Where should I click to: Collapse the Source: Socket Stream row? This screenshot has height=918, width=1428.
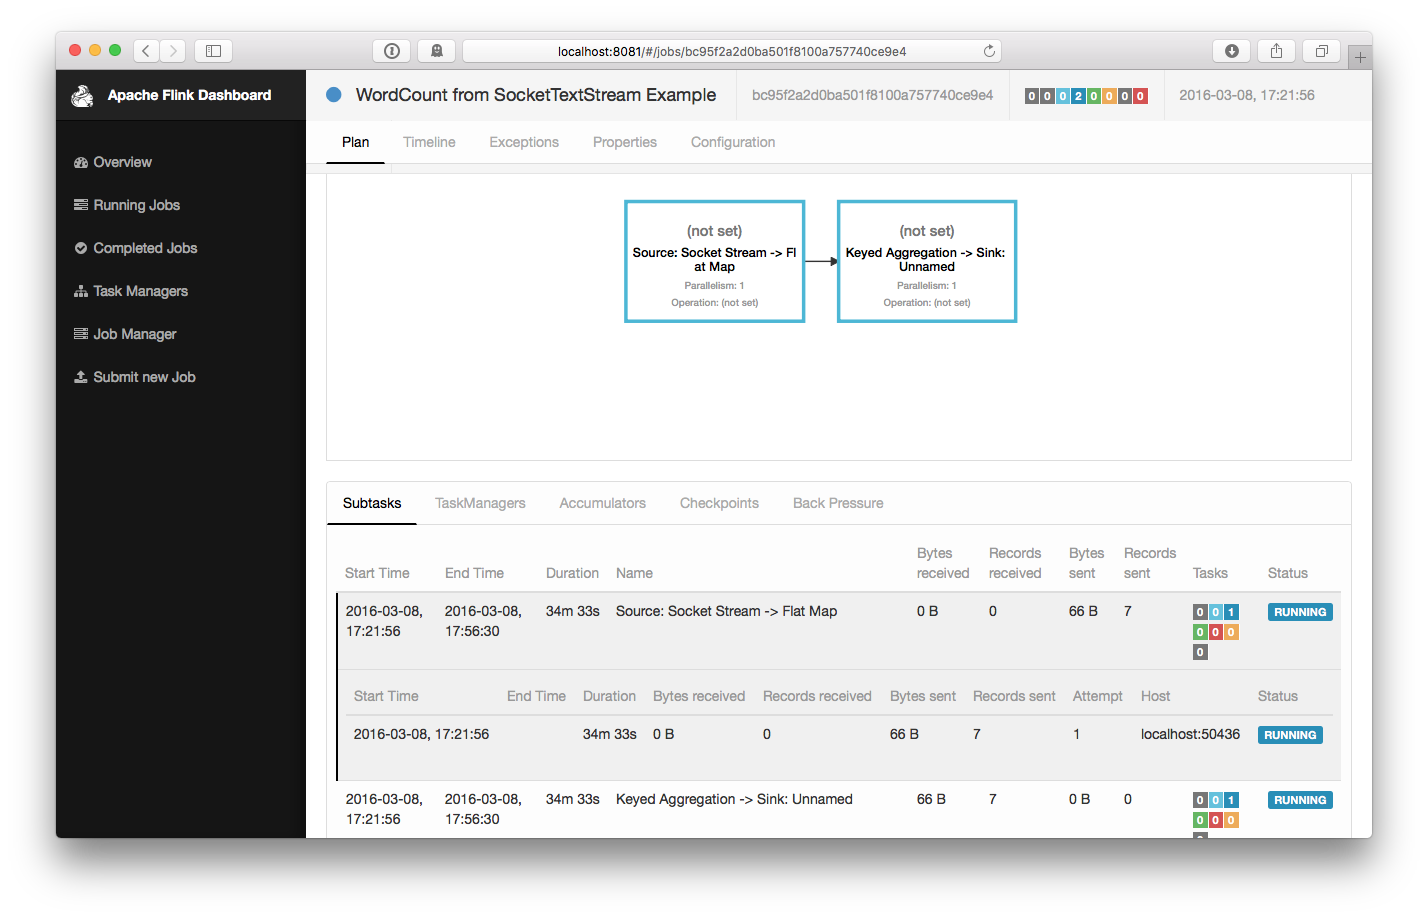point(726,611)
